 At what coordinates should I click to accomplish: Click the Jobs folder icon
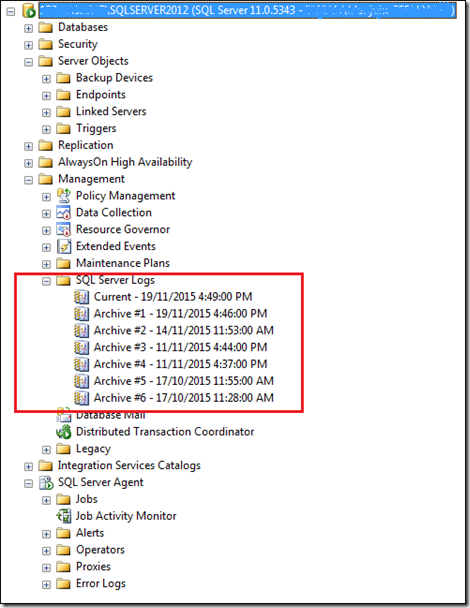click(63, 499)
